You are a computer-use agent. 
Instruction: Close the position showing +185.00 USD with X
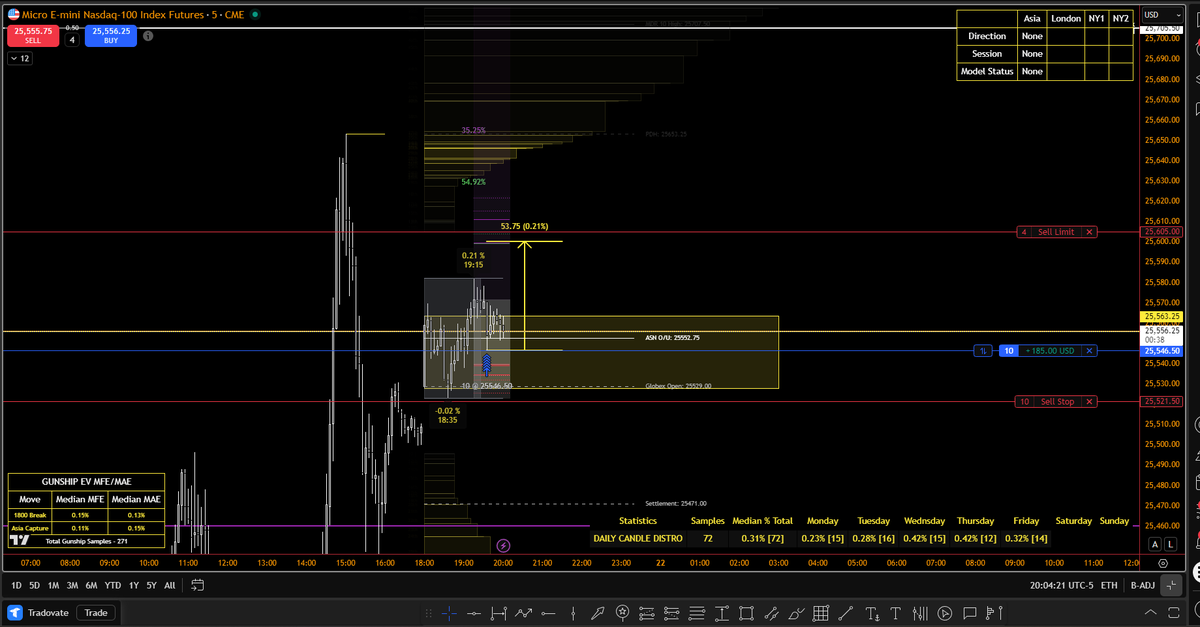click(1090, 351)
